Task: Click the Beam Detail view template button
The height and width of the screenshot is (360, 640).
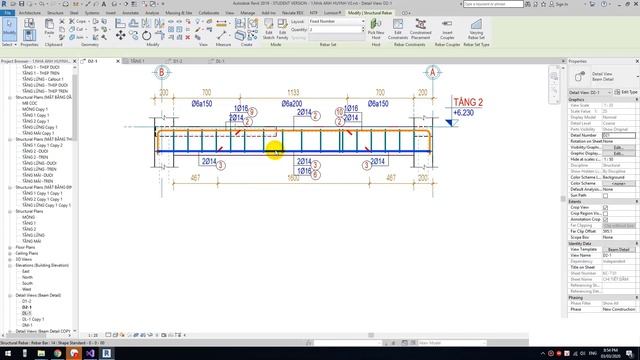Action: 618,249
